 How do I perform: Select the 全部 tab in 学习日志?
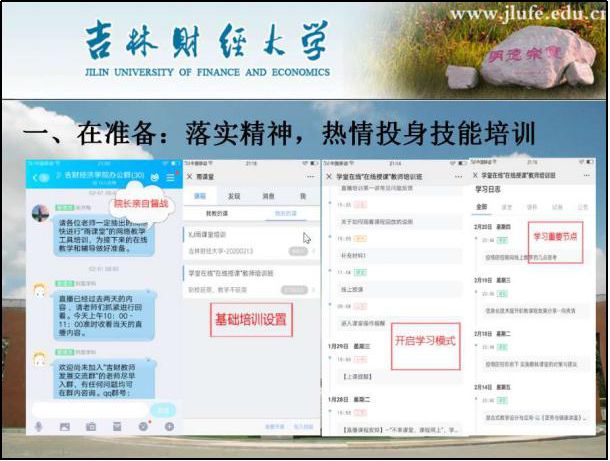click(481, 208)
